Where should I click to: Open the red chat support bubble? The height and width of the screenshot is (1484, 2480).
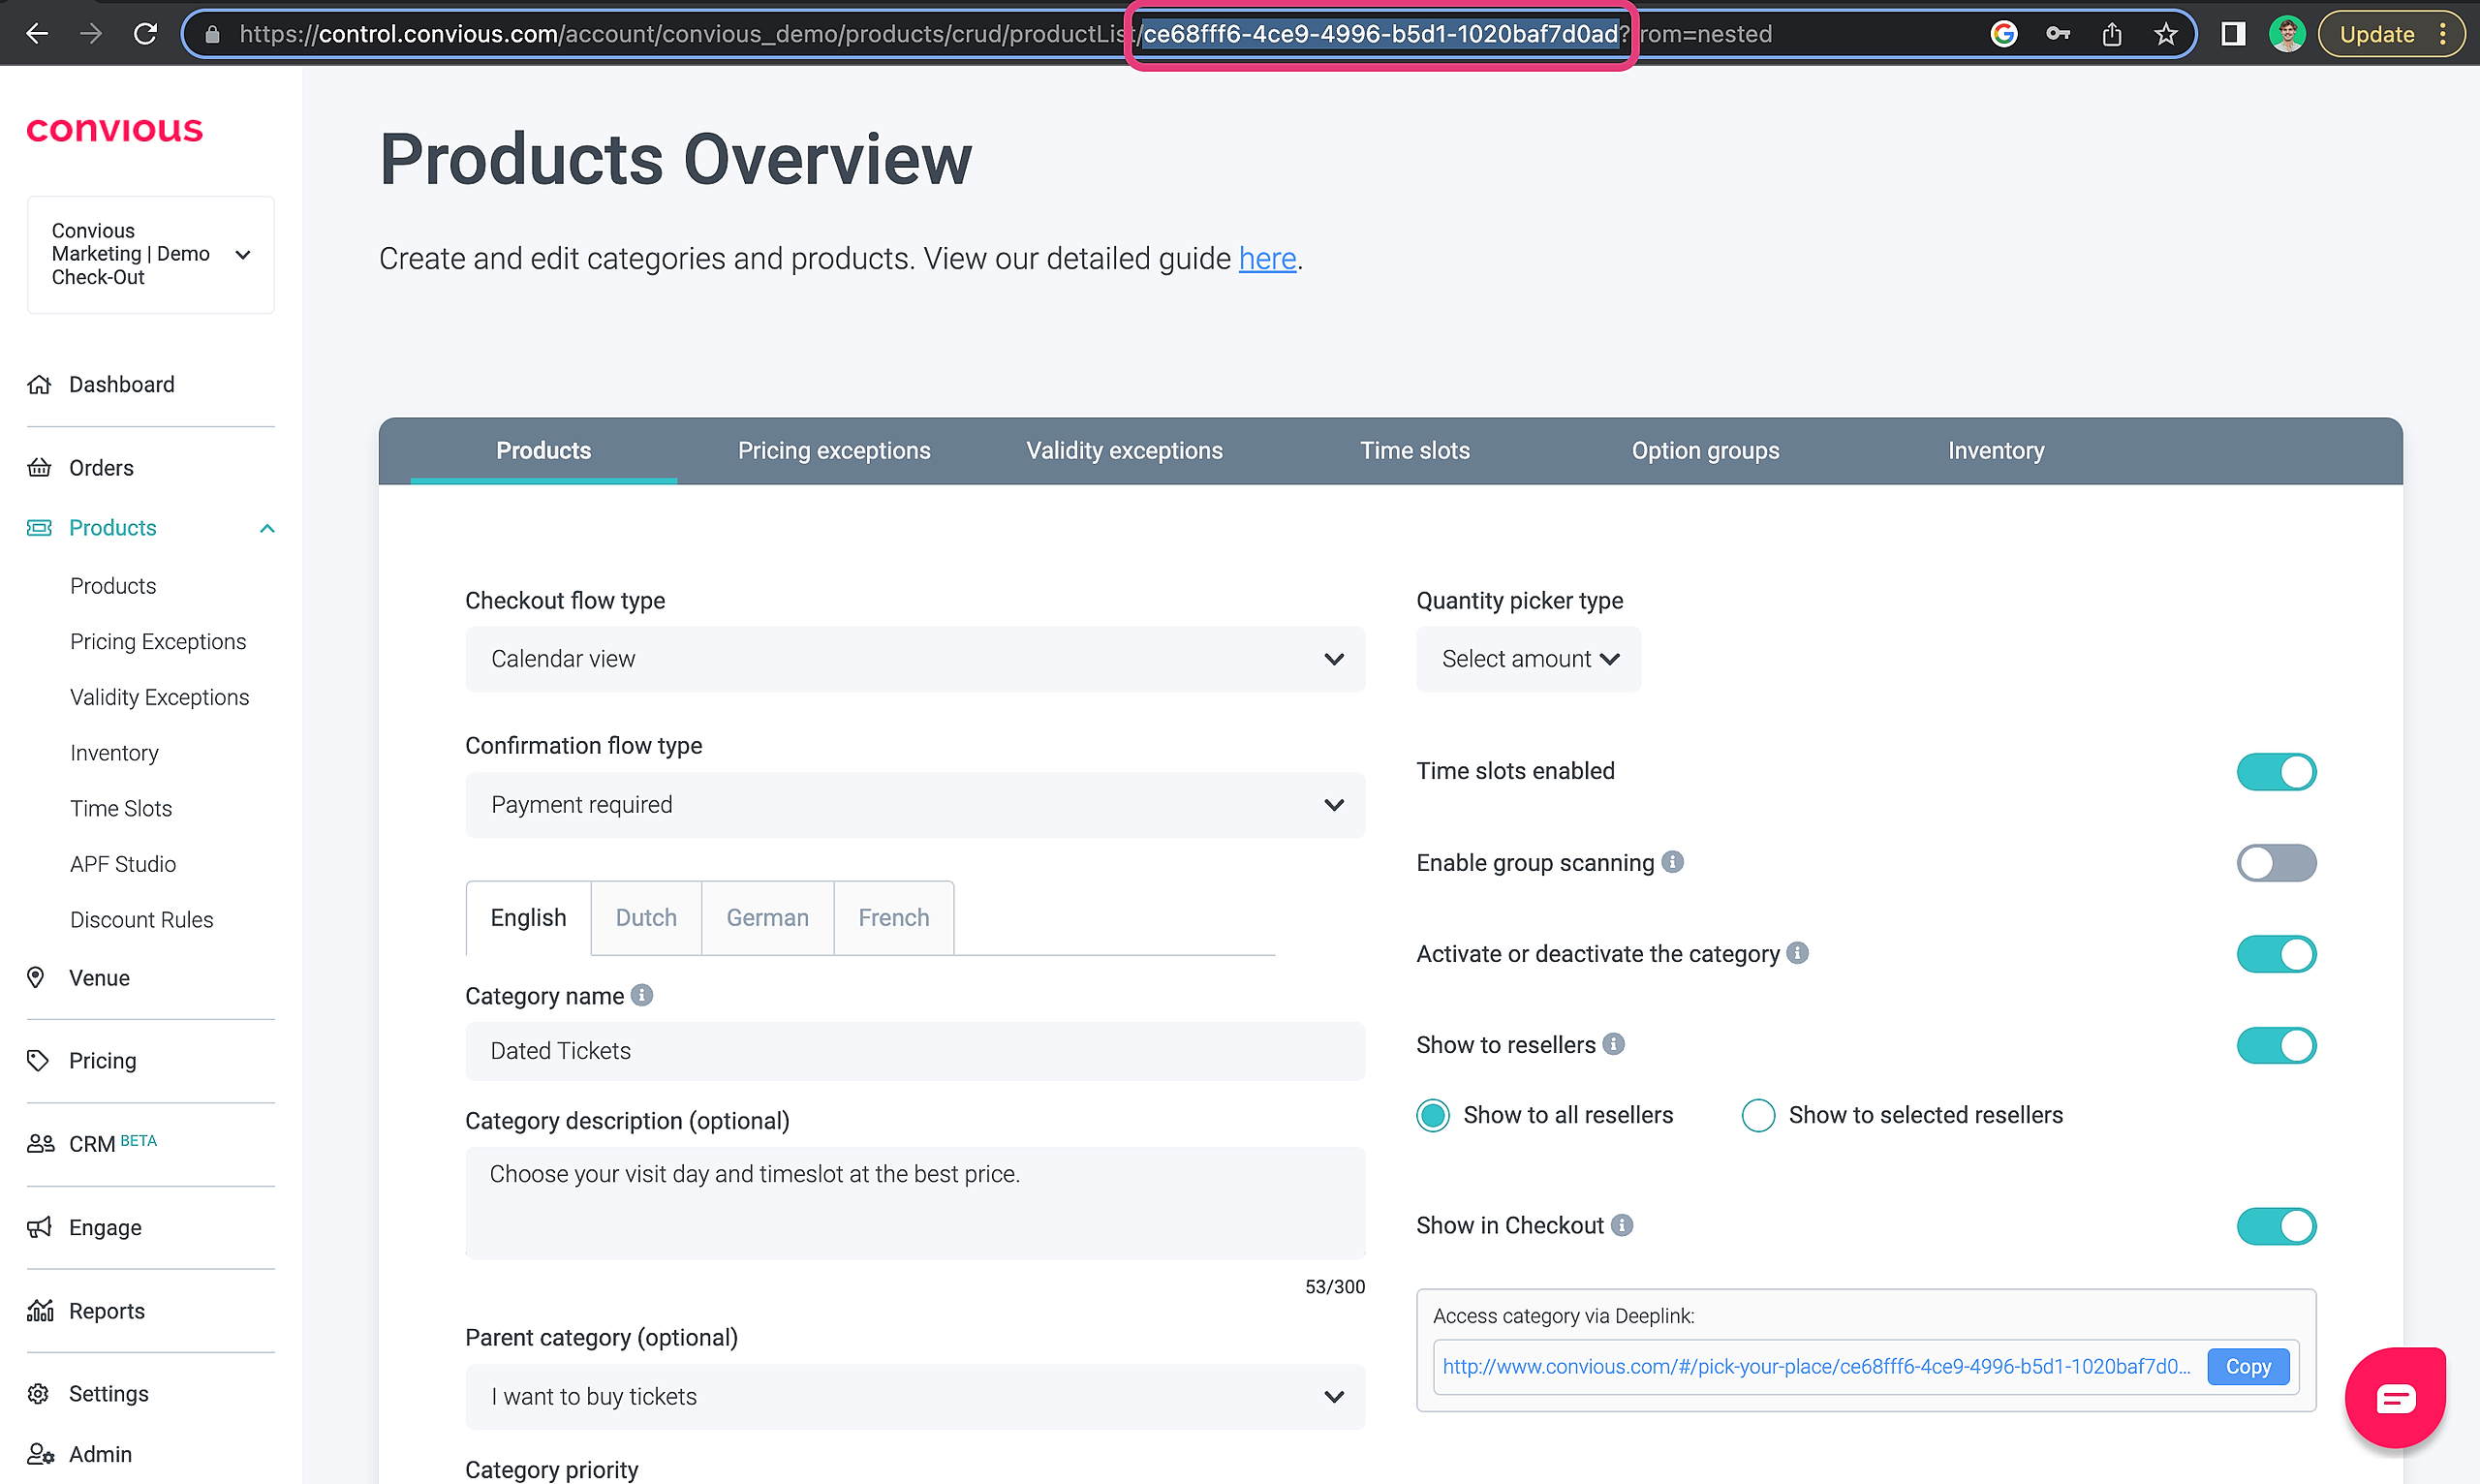click(x=2395, y=1398)
